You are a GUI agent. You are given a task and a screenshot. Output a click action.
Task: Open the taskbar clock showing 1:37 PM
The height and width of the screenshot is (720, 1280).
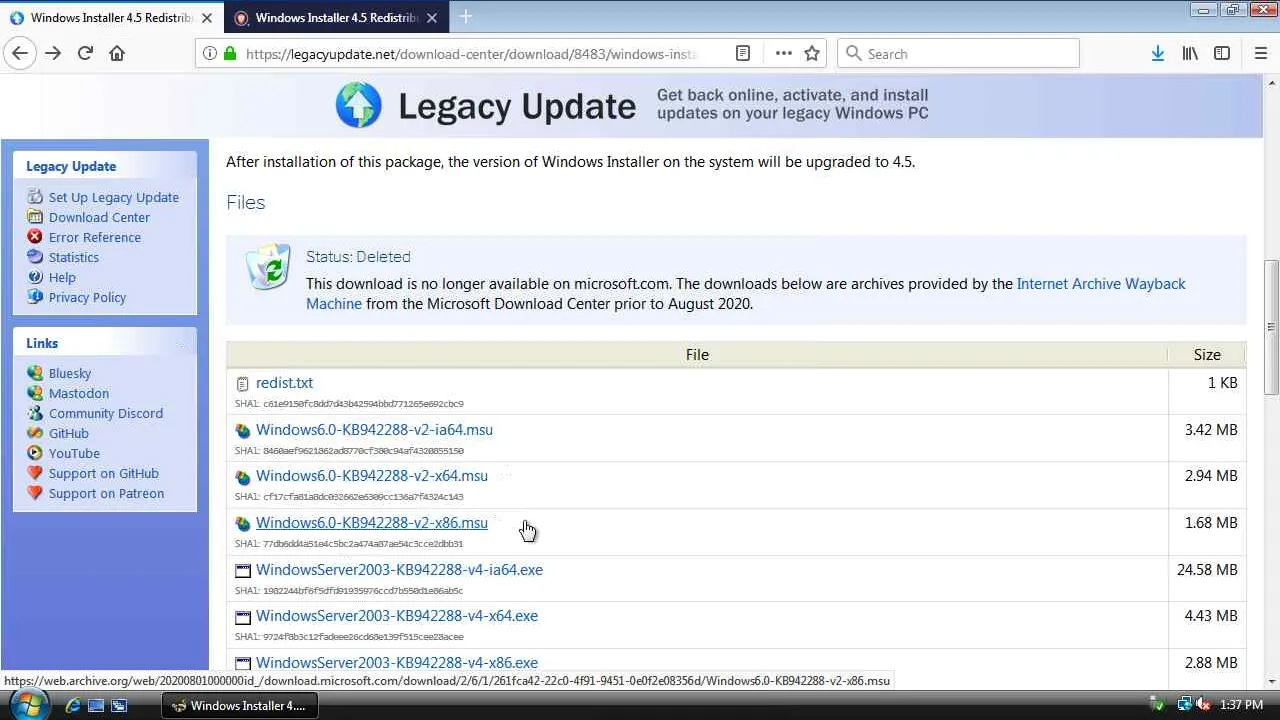1242,705
